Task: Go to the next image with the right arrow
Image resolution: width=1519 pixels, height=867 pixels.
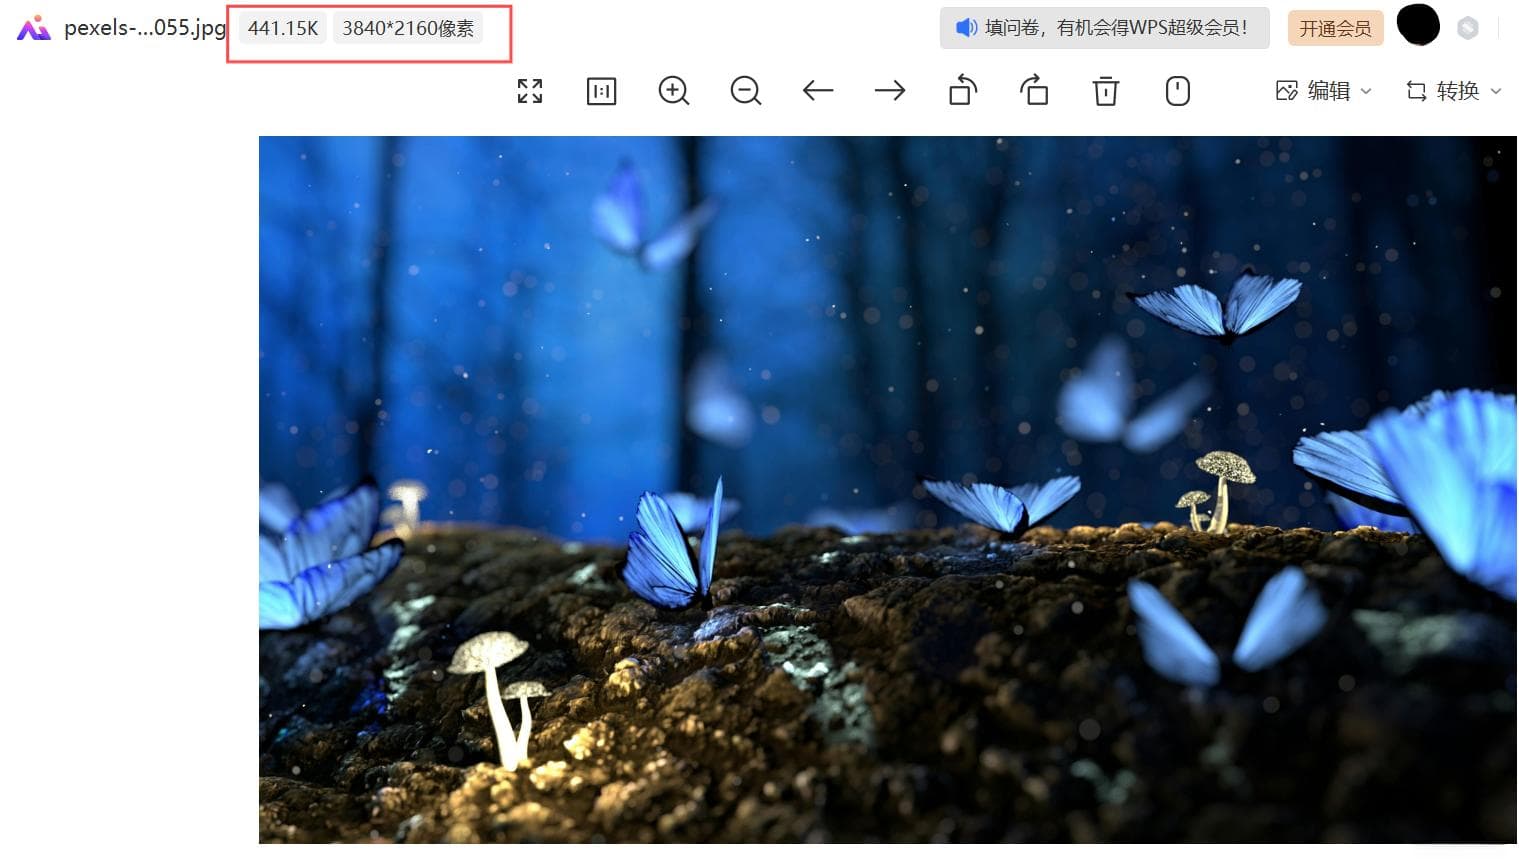Action: coord(890,91)
